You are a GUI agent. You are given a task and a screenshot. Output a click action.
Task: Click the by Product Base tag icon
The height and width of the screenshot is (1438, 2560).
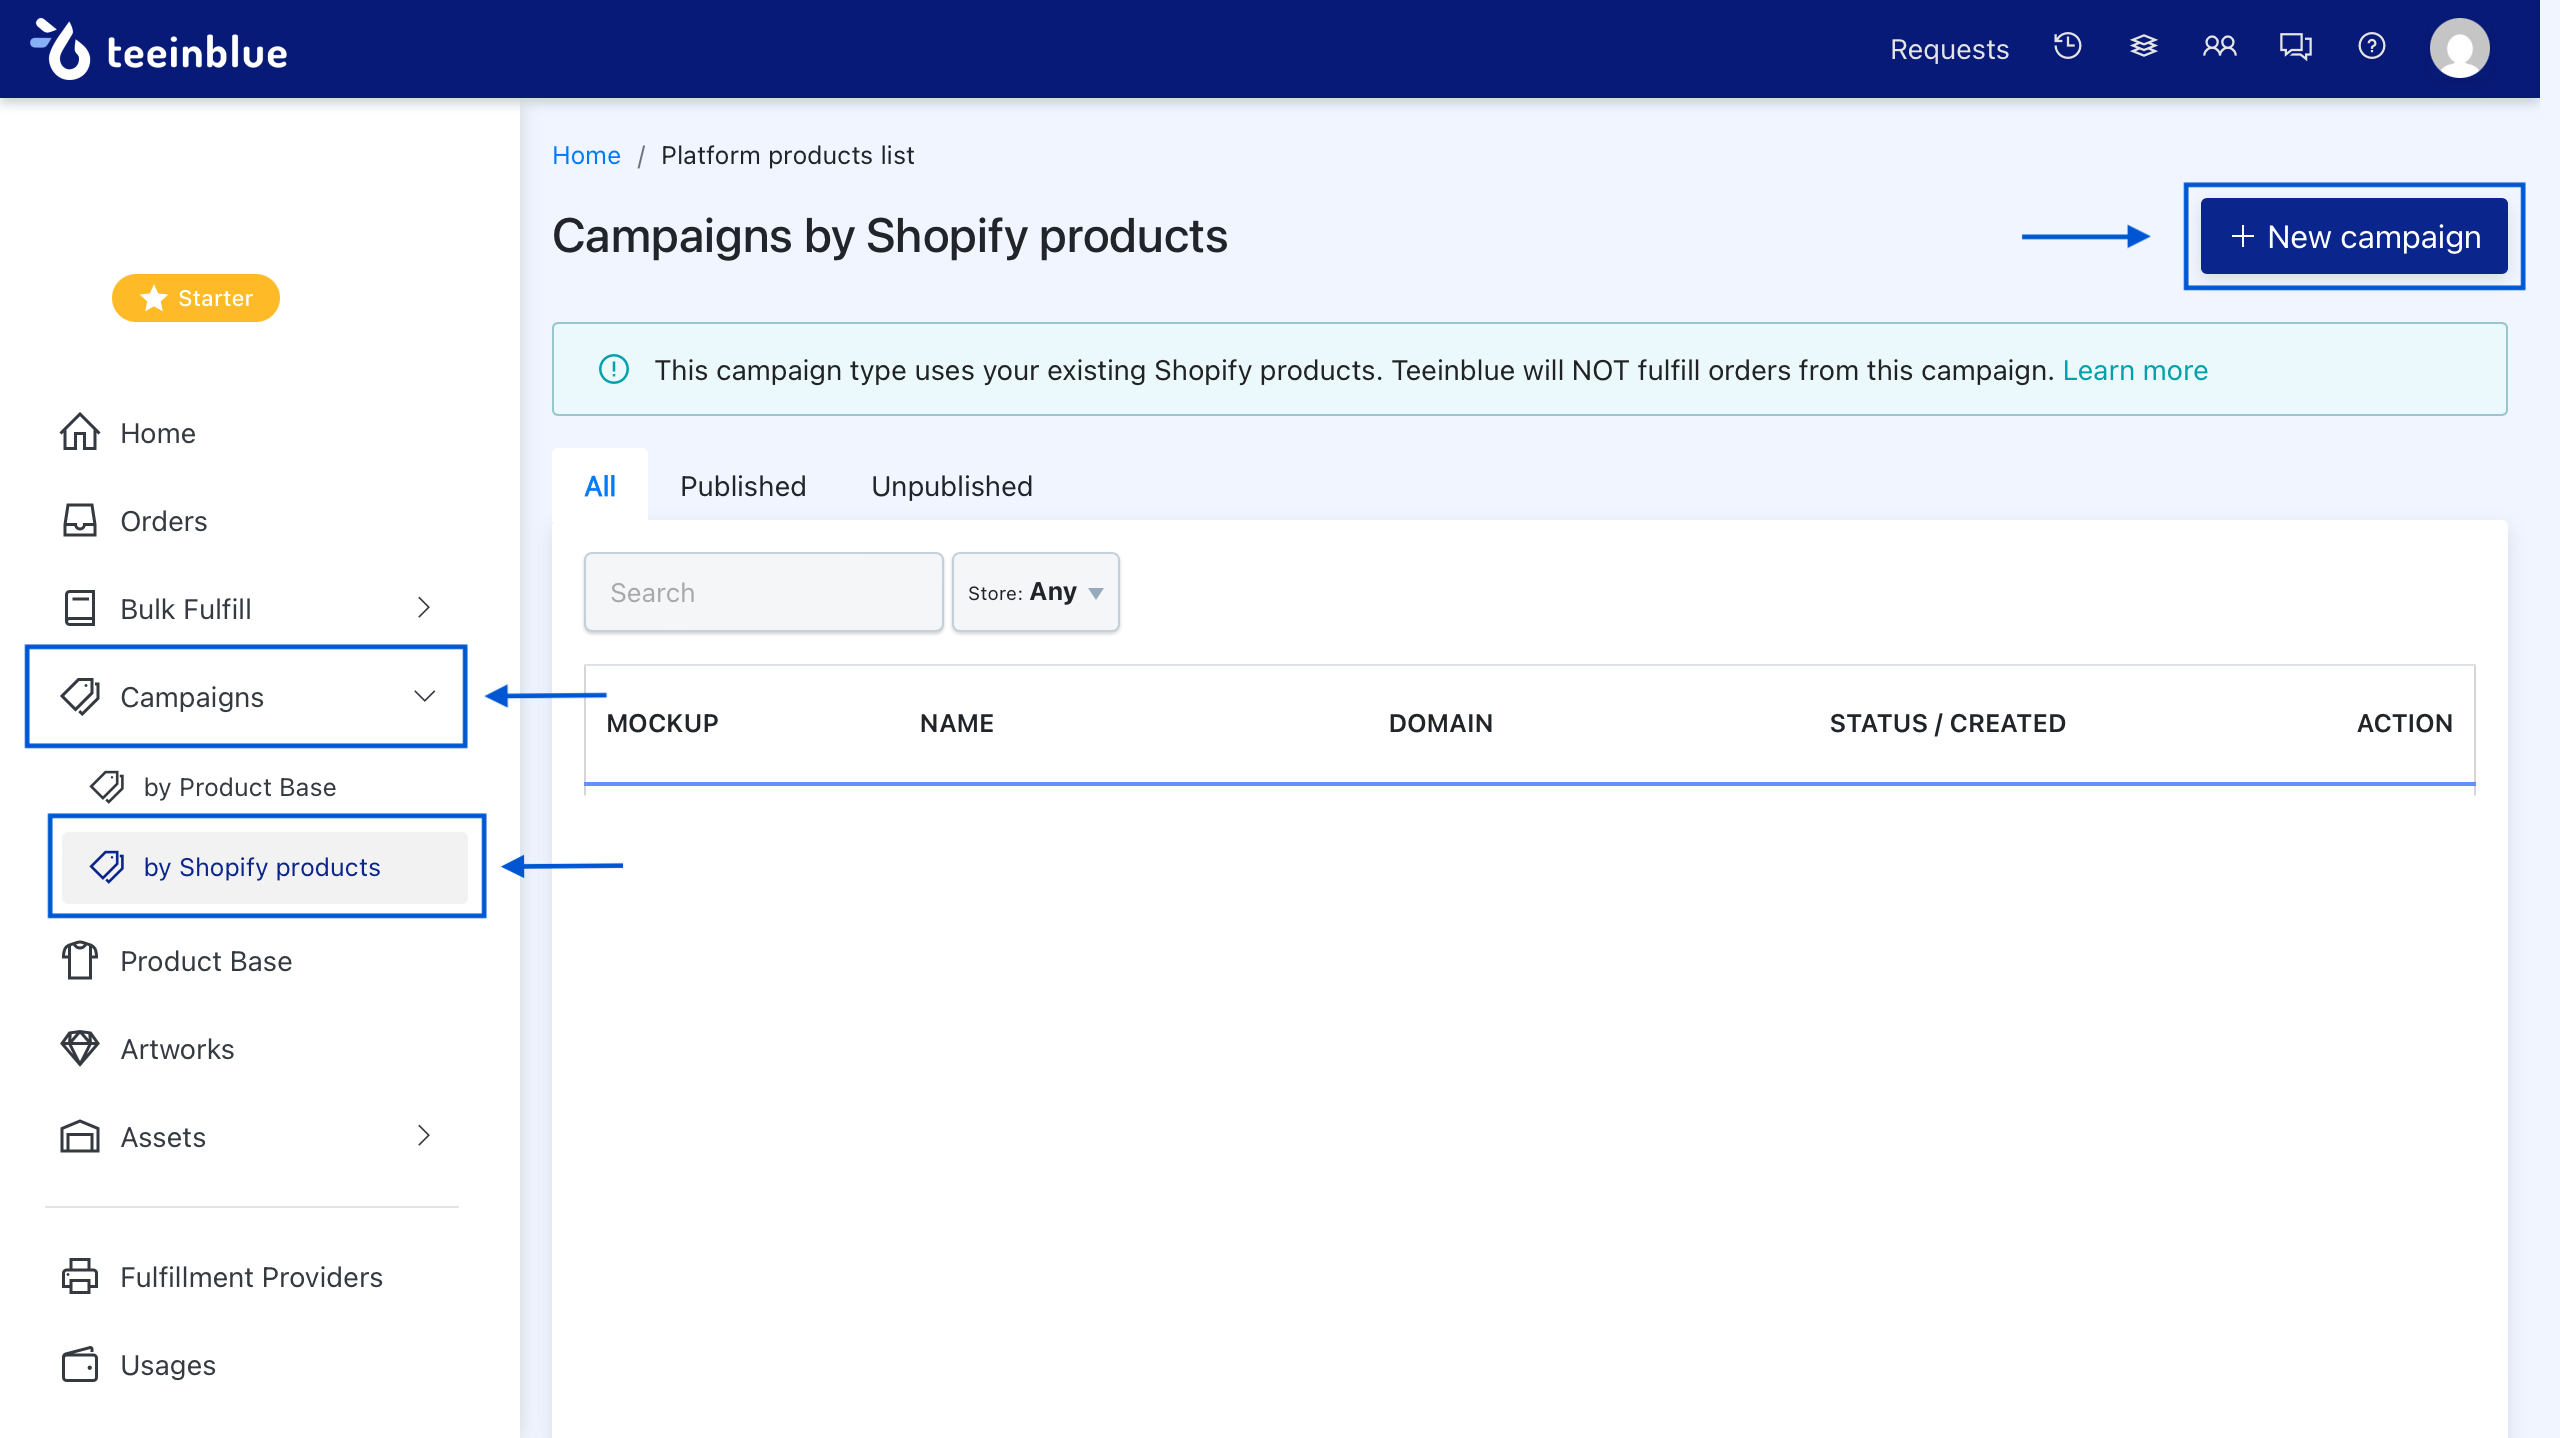(107, 787)
